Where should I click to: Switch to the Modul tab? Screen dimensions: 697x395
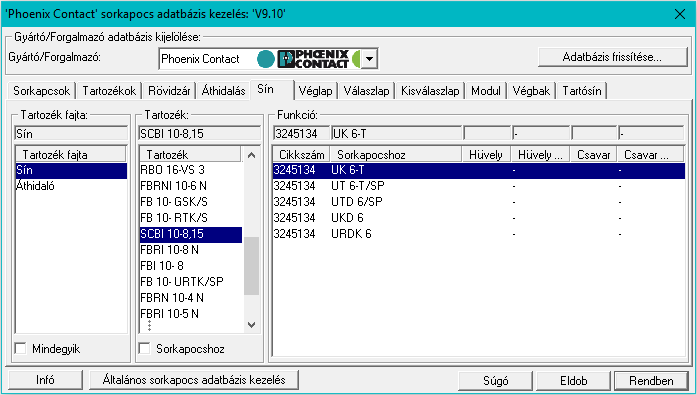(486, 91)
